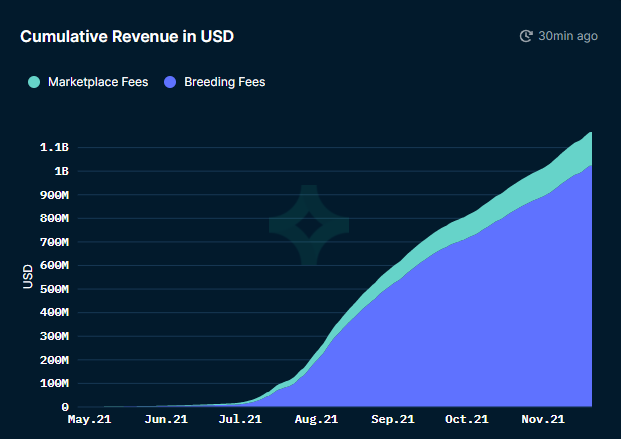Screen dimensions: 621x439
Task: Click the watermark logo in chart center
Action: click(309, 225)
